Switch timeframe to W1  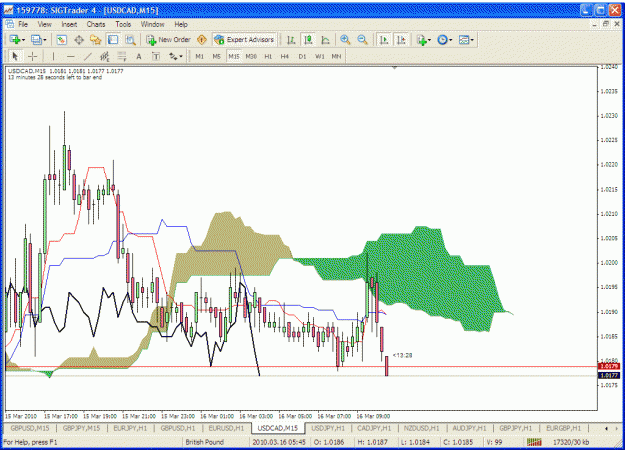click(x=320, y=57)
